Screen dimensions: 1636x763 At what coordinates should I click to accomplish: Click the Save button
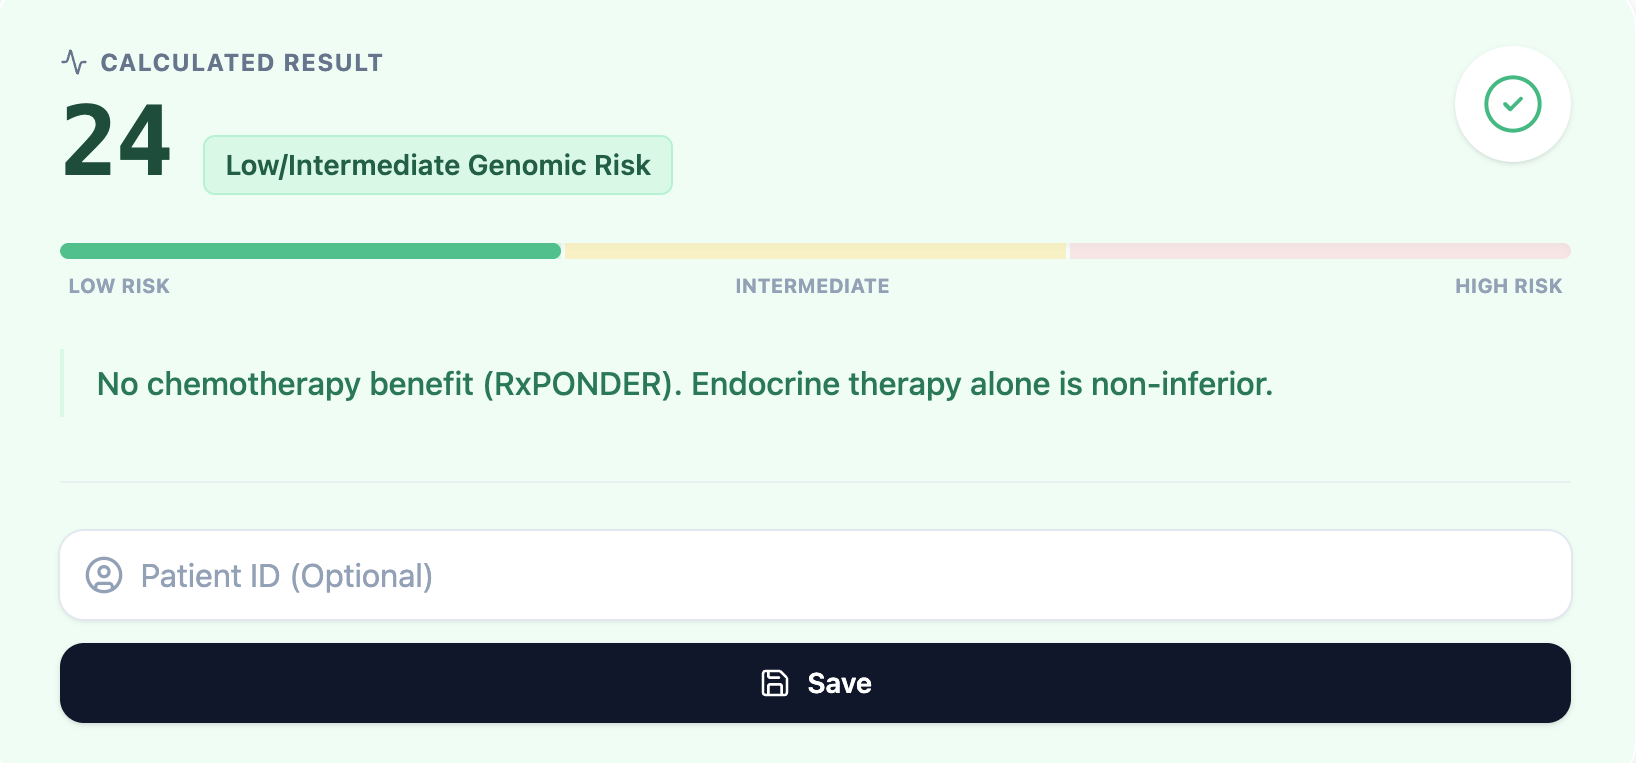point(816,682)
